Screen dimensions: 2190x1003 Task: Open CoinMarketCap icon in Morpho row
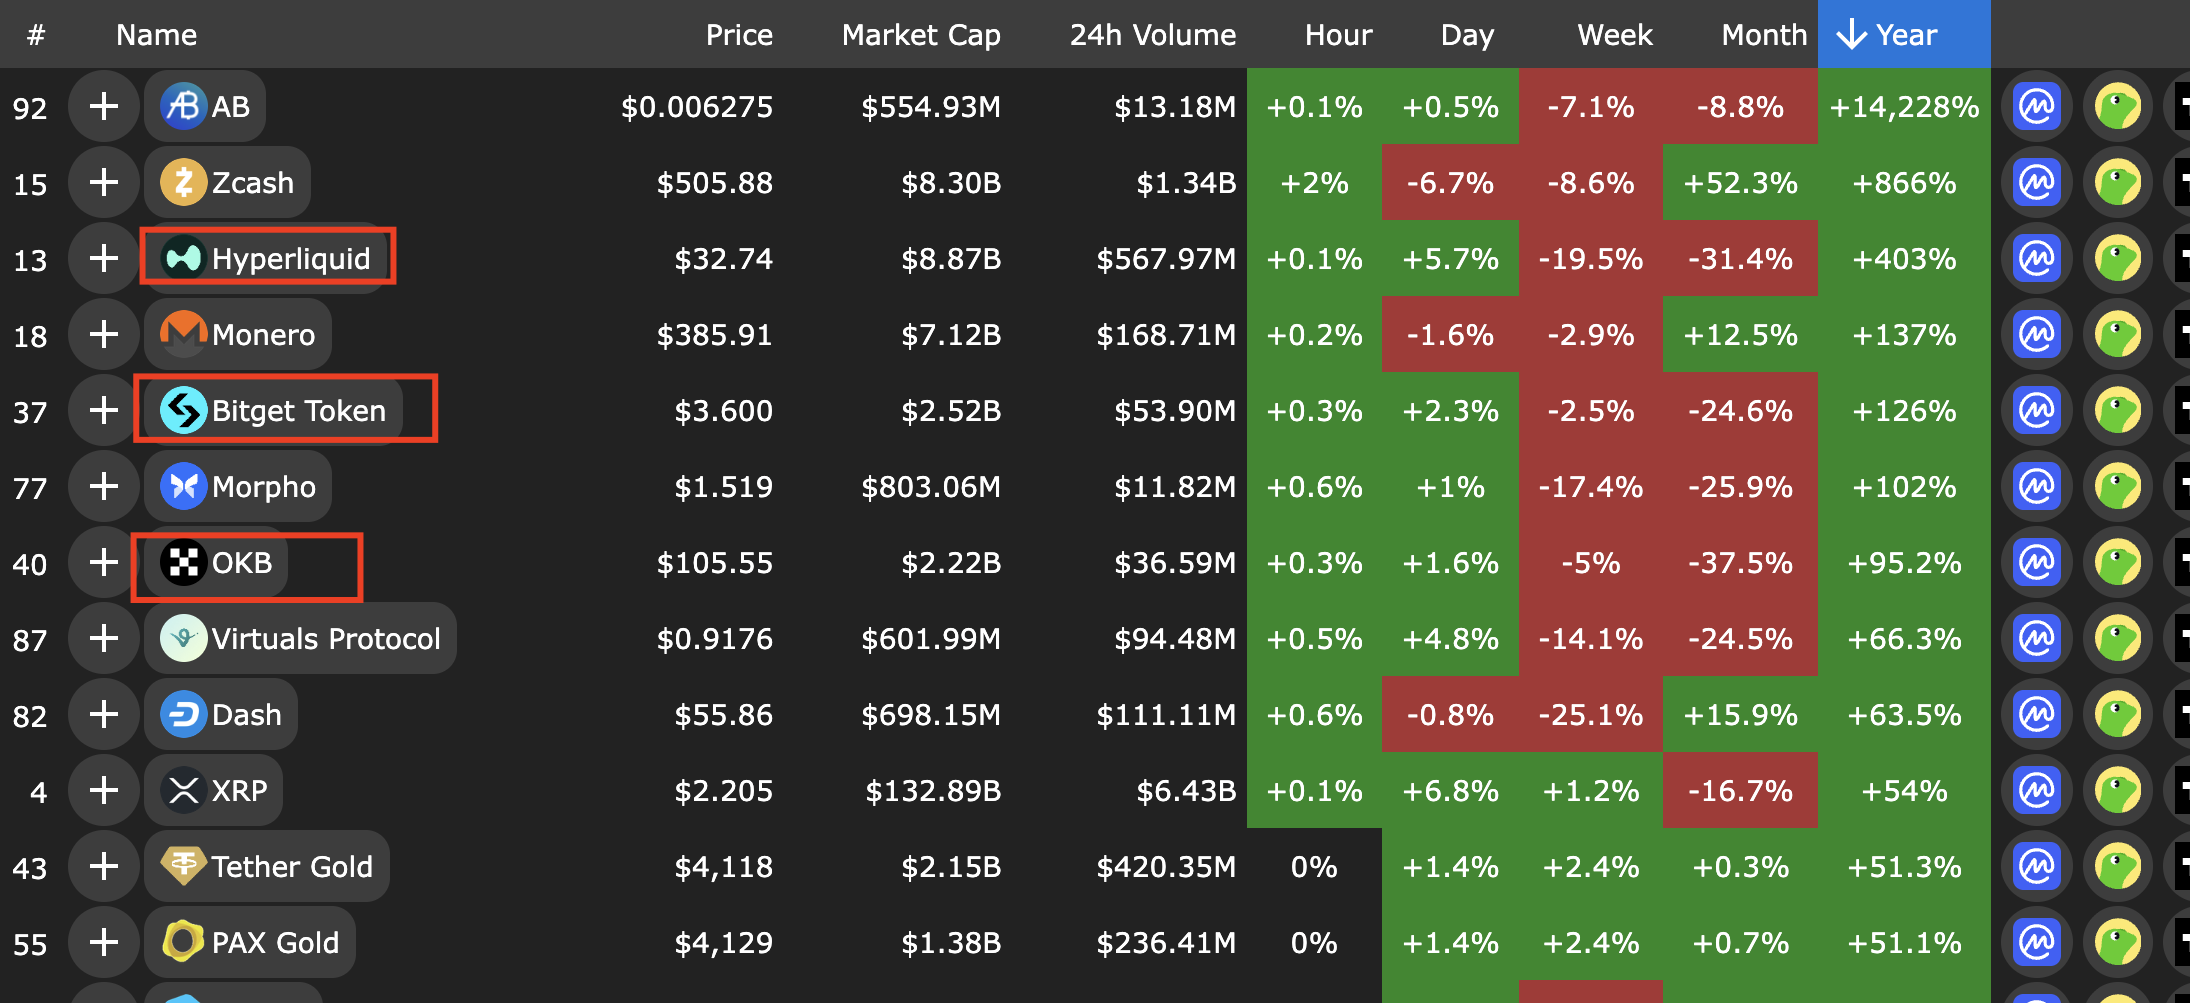point(2036,486)
